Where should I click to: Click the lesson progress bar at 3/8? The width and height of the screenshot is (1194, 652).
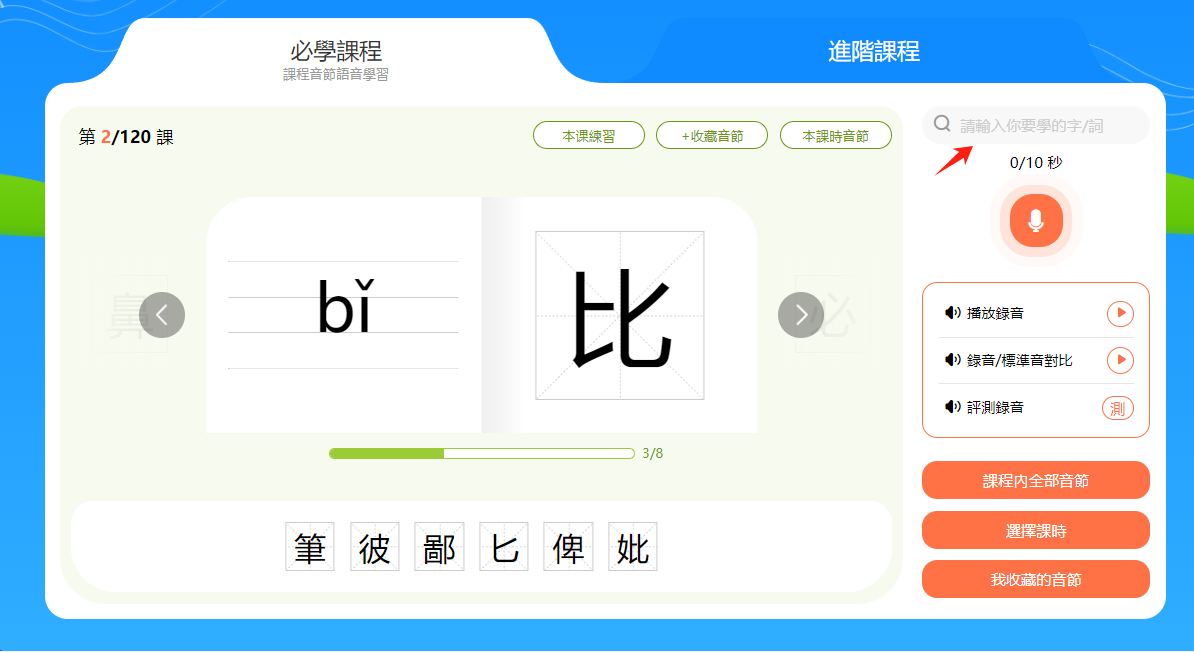482,453
